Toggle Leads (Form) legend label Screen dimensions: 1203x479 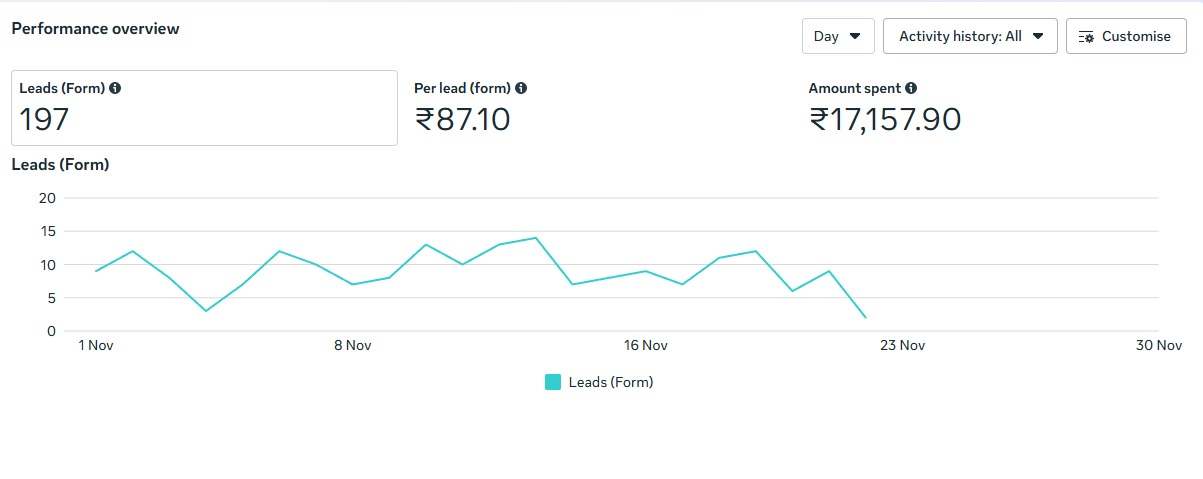[610, 382]
